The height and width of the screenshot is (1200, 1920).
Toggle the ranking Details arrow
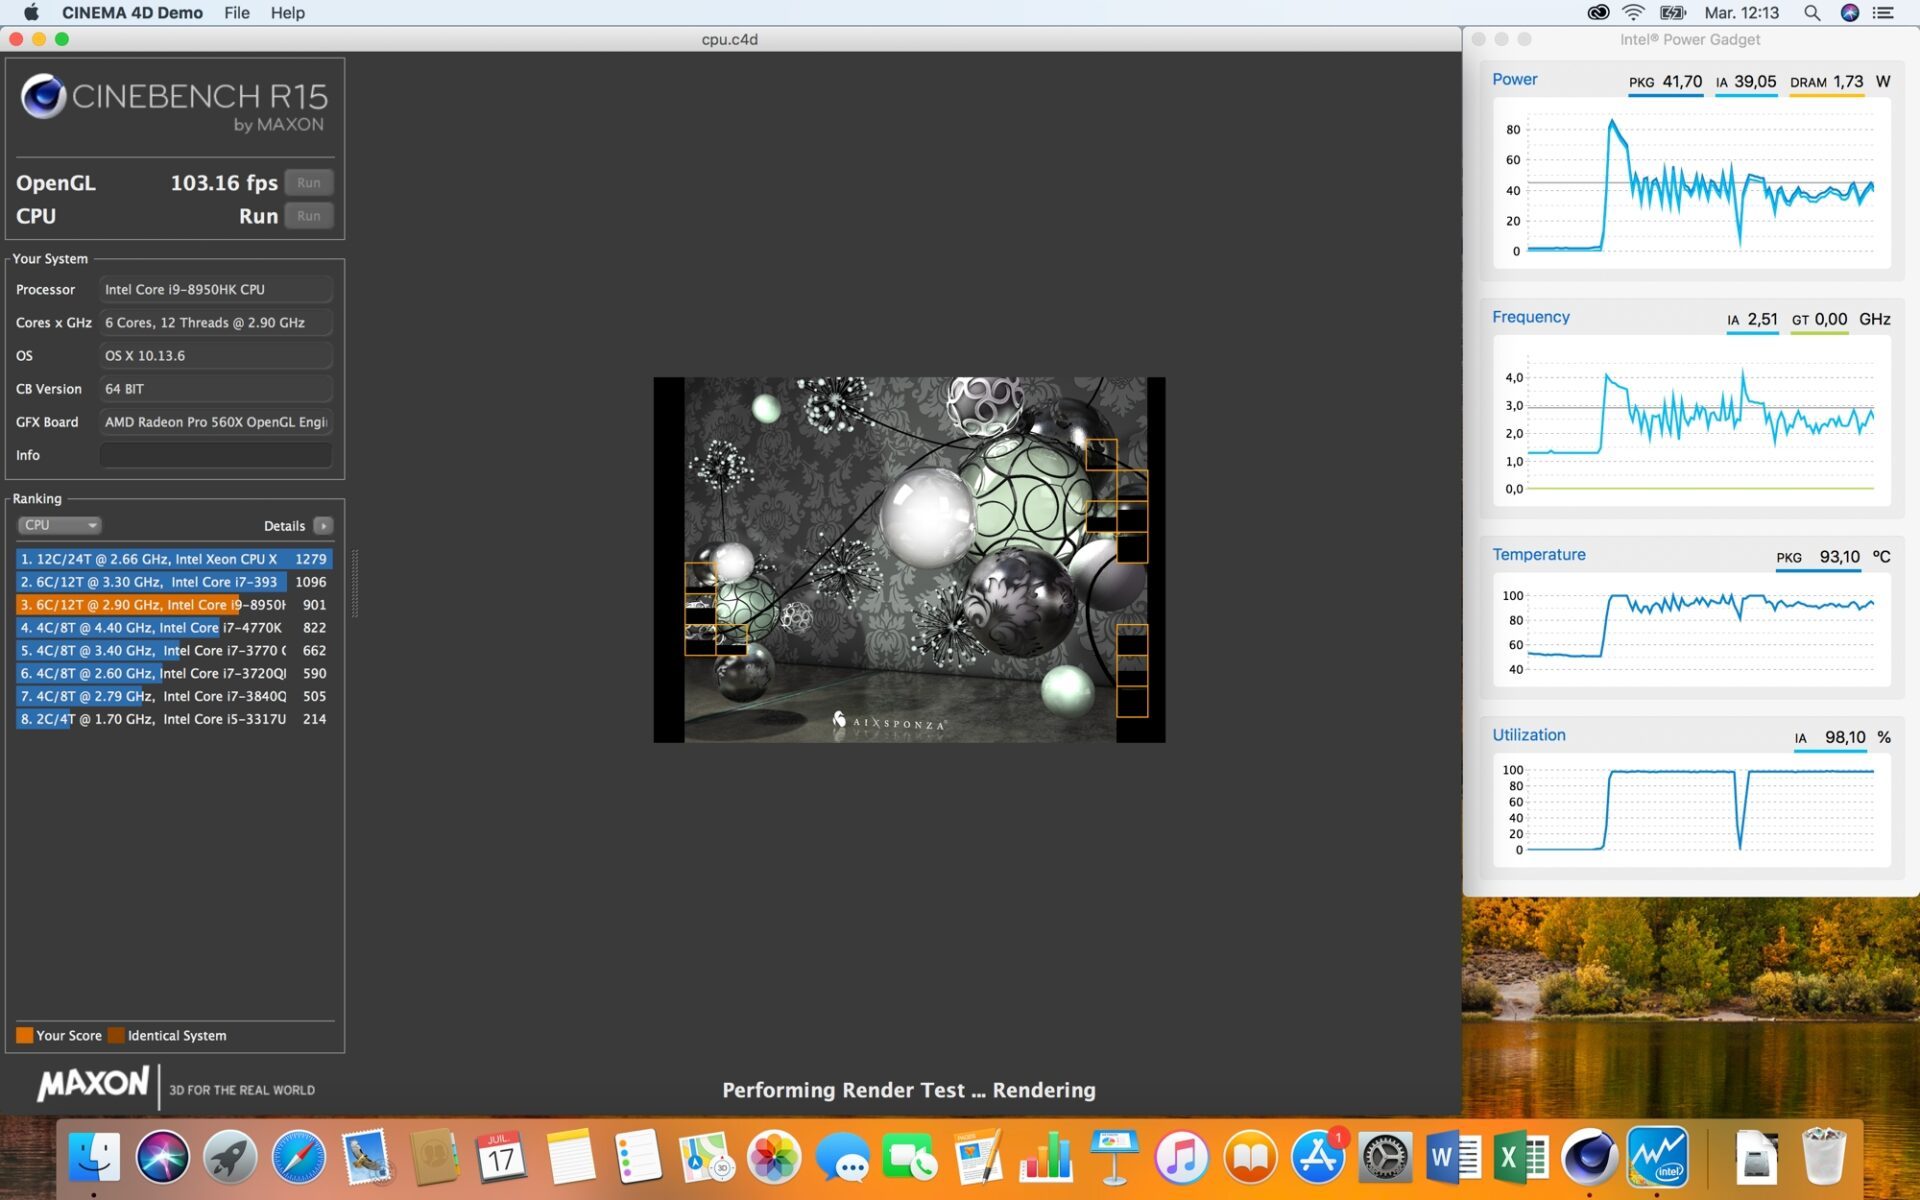tap(323, 526)
